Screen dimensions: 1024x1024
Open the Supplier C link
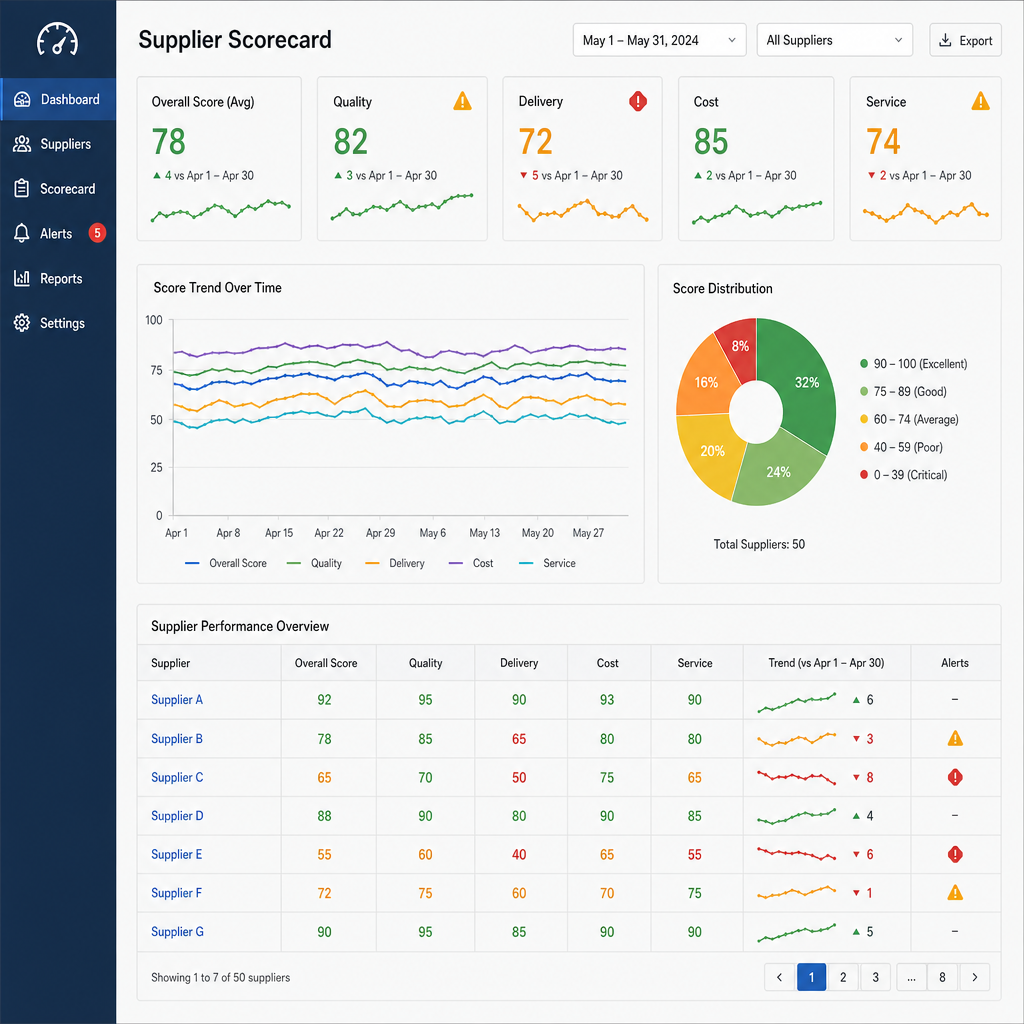(x=177, y=777)
